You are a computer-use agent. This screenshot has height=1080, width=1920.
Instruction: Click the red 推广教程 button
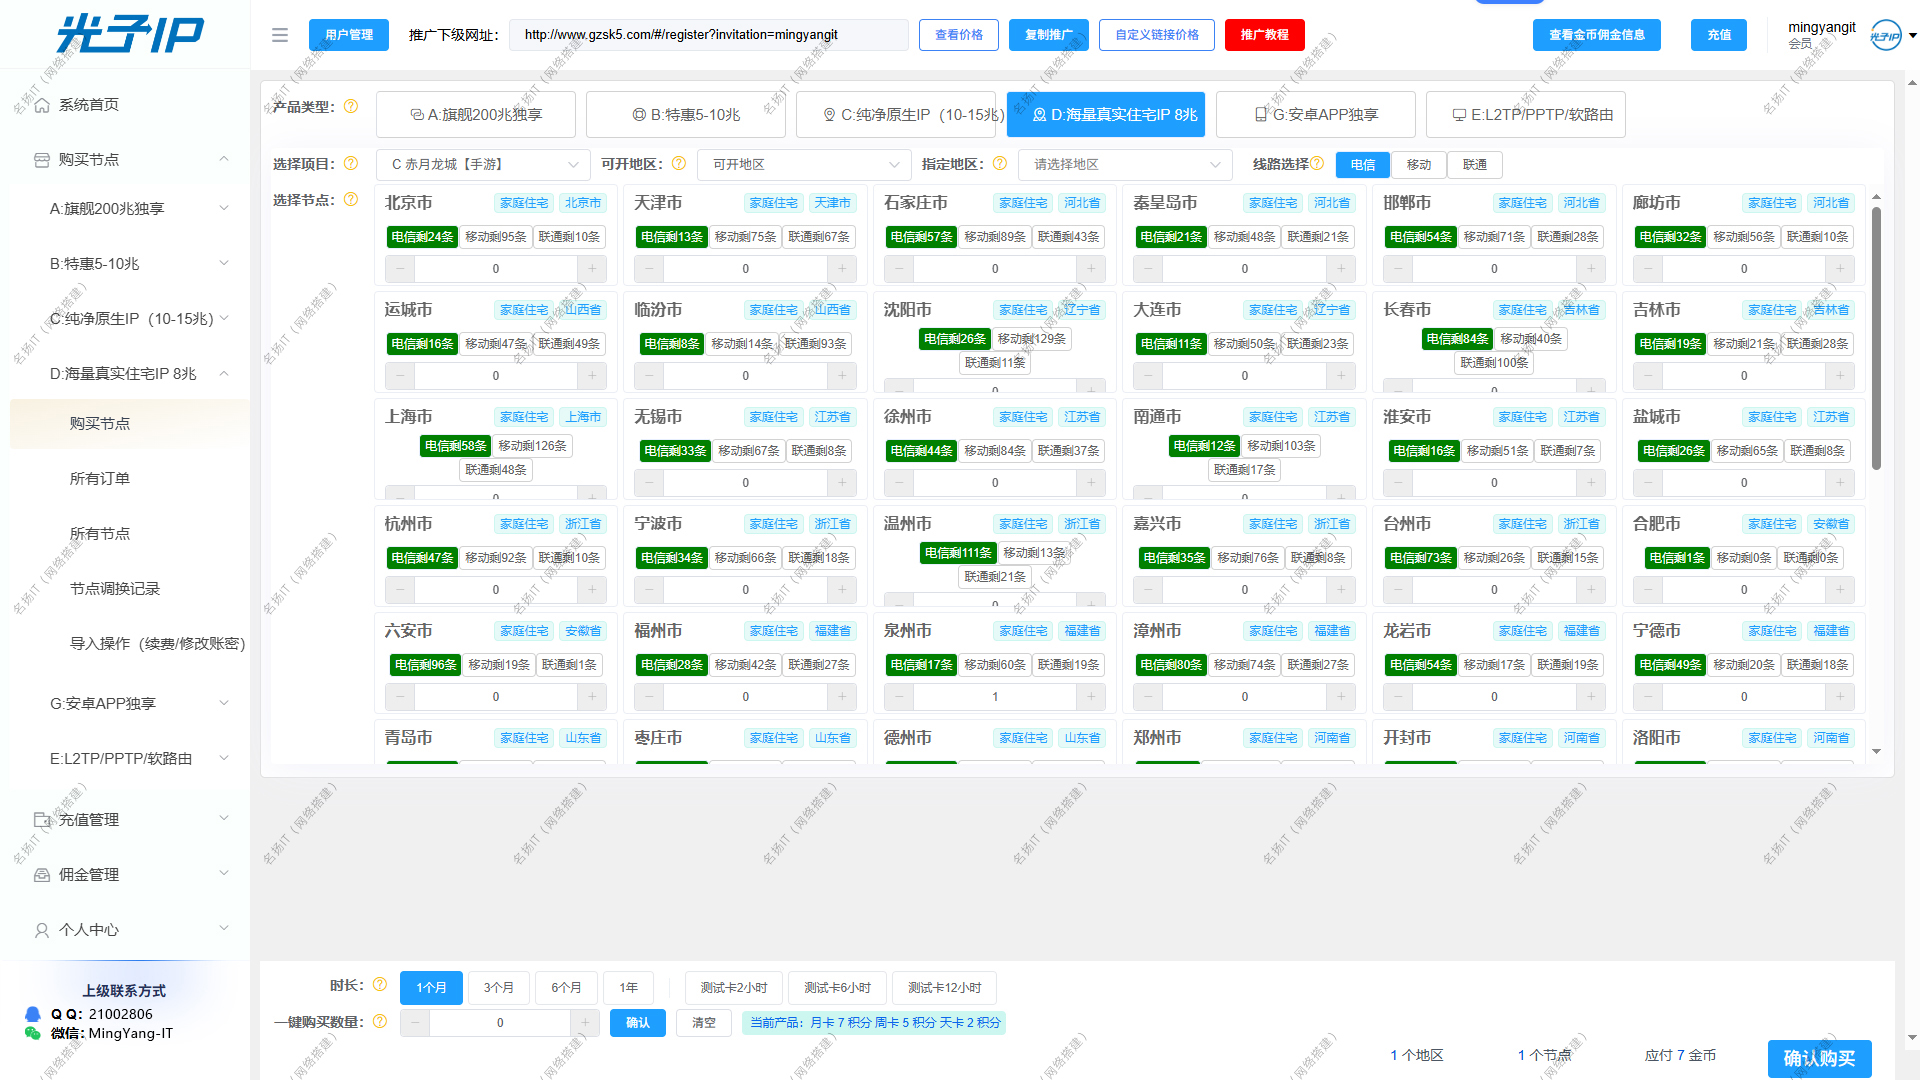[1264, 35]
